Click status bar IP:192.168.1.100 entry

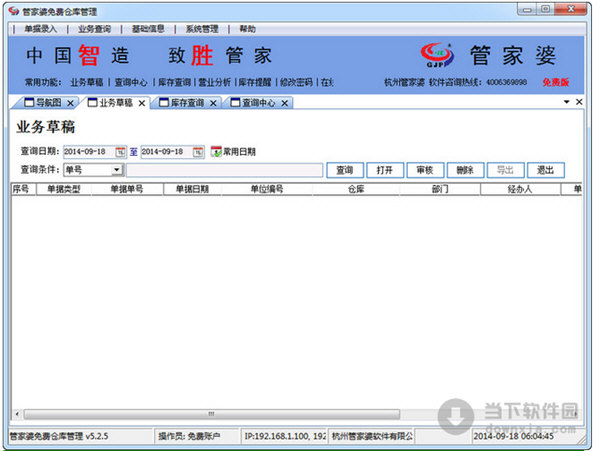tap(285, 436)
